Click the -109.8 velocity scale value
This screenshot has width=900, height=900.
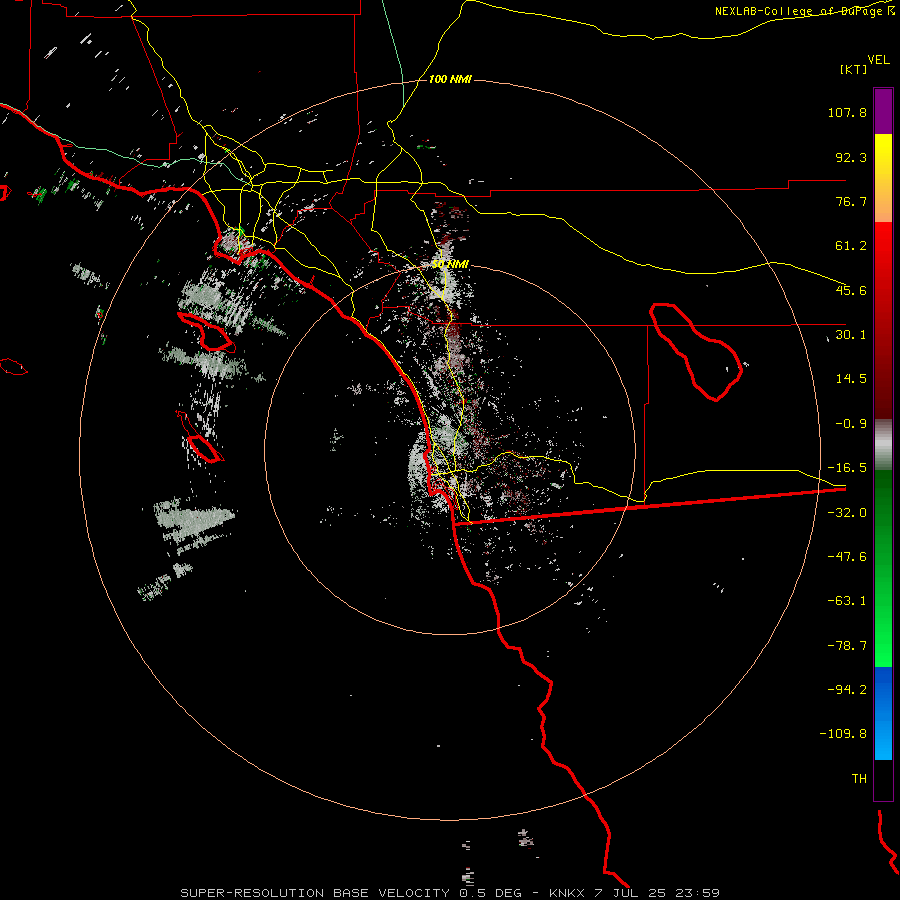click(x=843, y=734)
